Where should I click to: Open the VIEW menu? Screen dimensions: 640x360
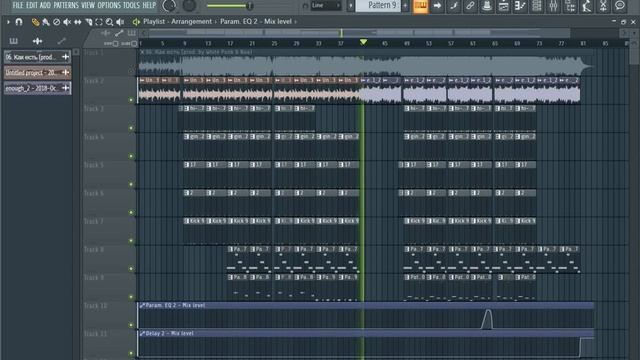click(88, 5)
